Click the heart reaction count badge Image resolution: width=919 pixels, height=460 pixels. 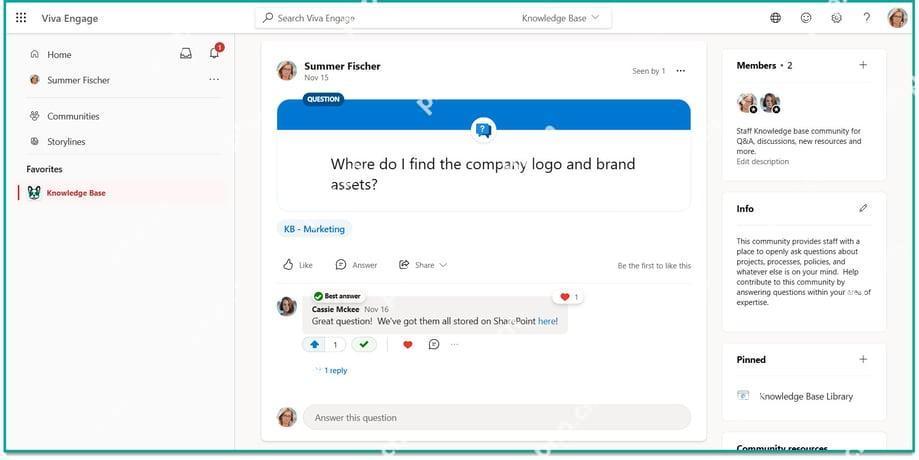(569, 297)
